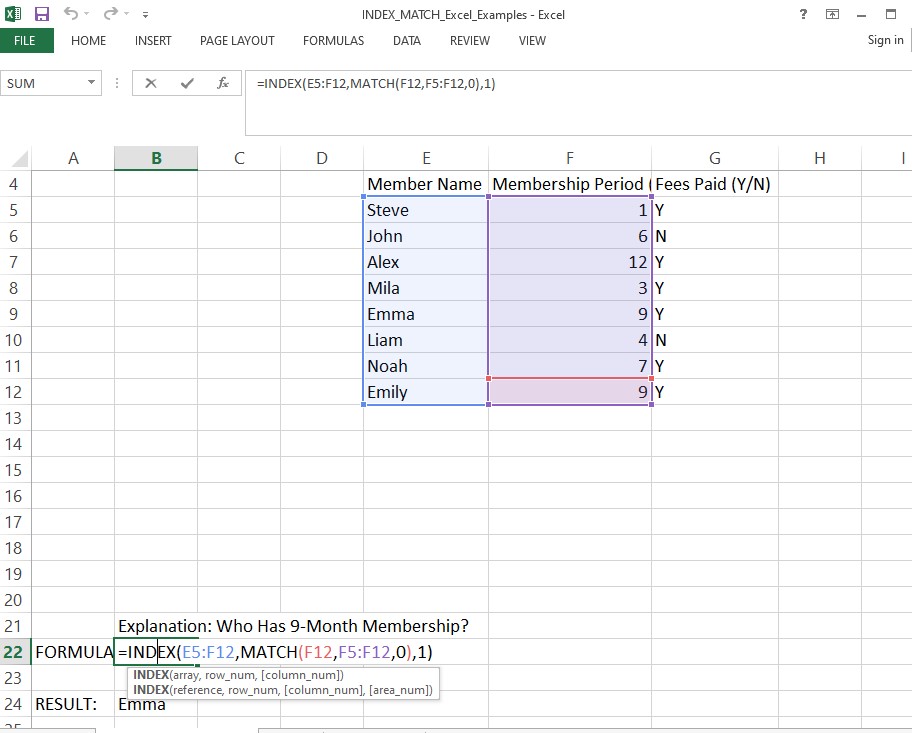Confirm the formula with the checkmark icon
Screen dimensions: 912x733
tap(187, 84)
